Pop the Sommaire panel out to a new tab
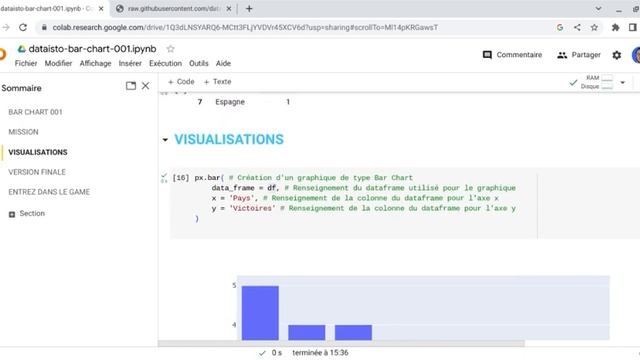Viewport: 640px width, 360px height. [131, 86]
